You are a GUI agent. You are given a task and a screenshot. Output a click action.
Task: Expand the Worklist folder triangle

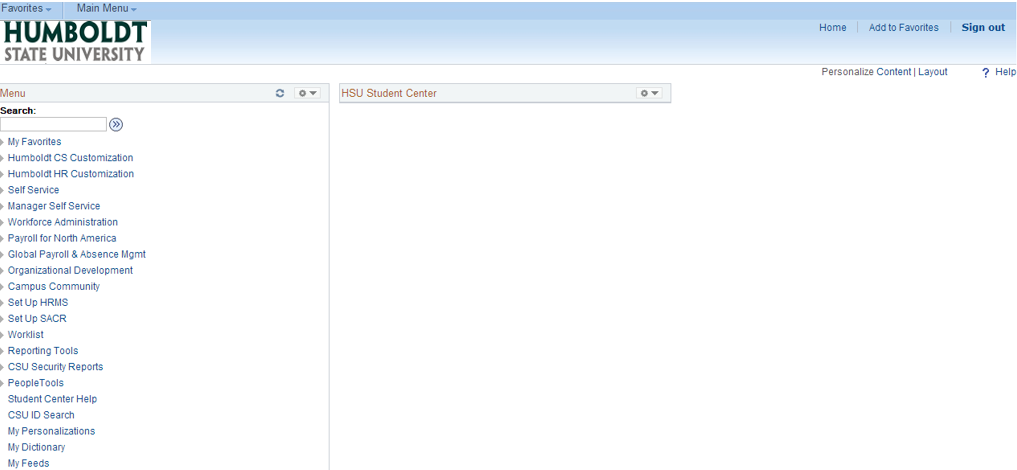(x=3, y=335)
